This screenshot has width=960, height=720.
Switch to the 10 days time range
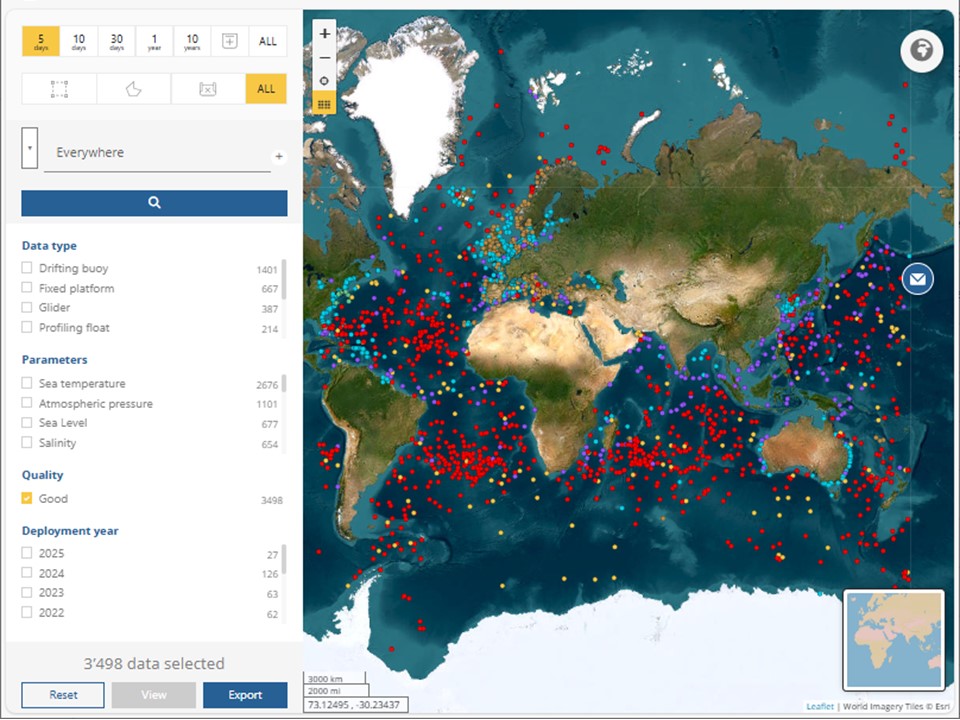(x=79, y=42)
